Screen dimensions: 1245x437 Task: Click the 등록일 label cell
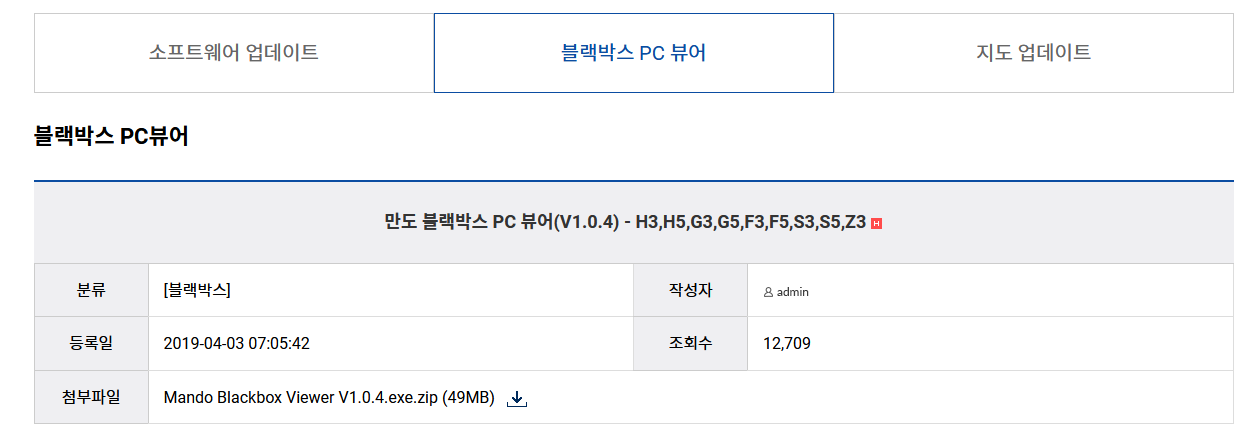91,344
